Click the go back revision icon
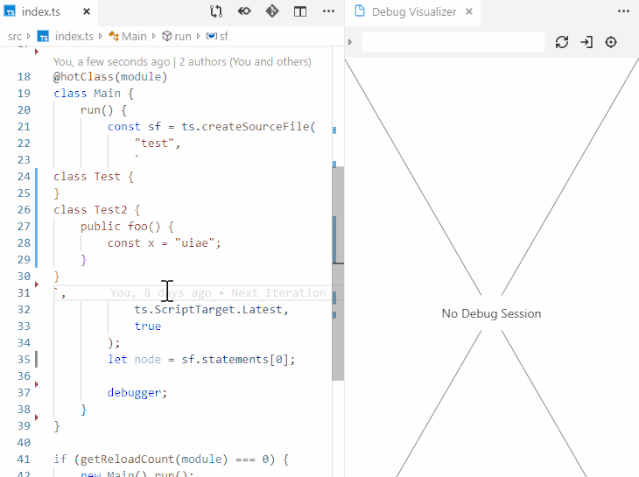The image size is (639, 477). [244, 11]
